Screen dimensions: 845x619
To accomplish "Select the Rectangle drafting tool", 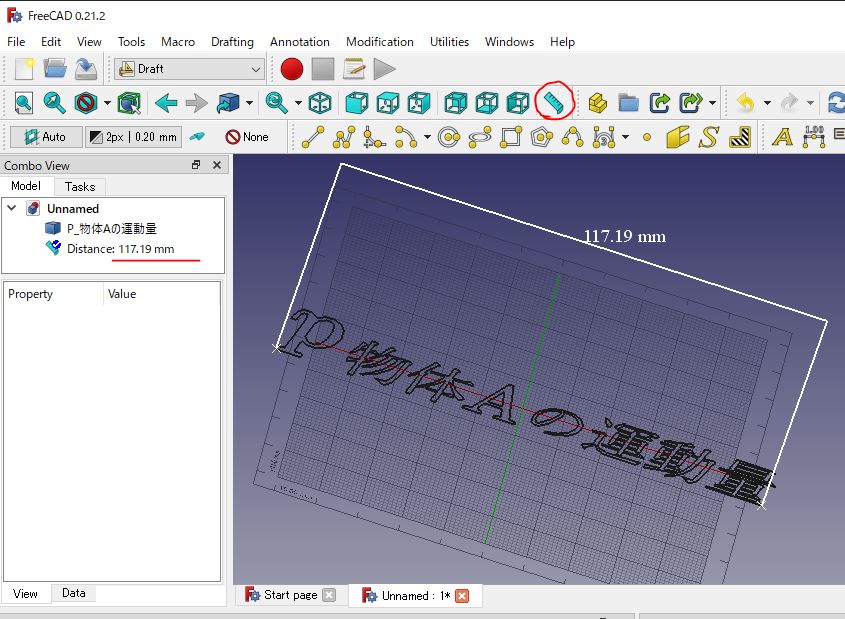I will coord(511,137).
